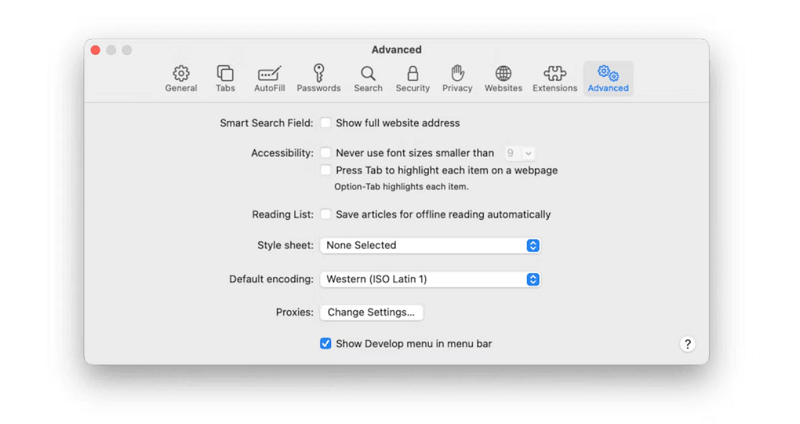Viewport: 800px width, 424px height.
Task: Click the Reading List label
Action: [x=283, y=214]
